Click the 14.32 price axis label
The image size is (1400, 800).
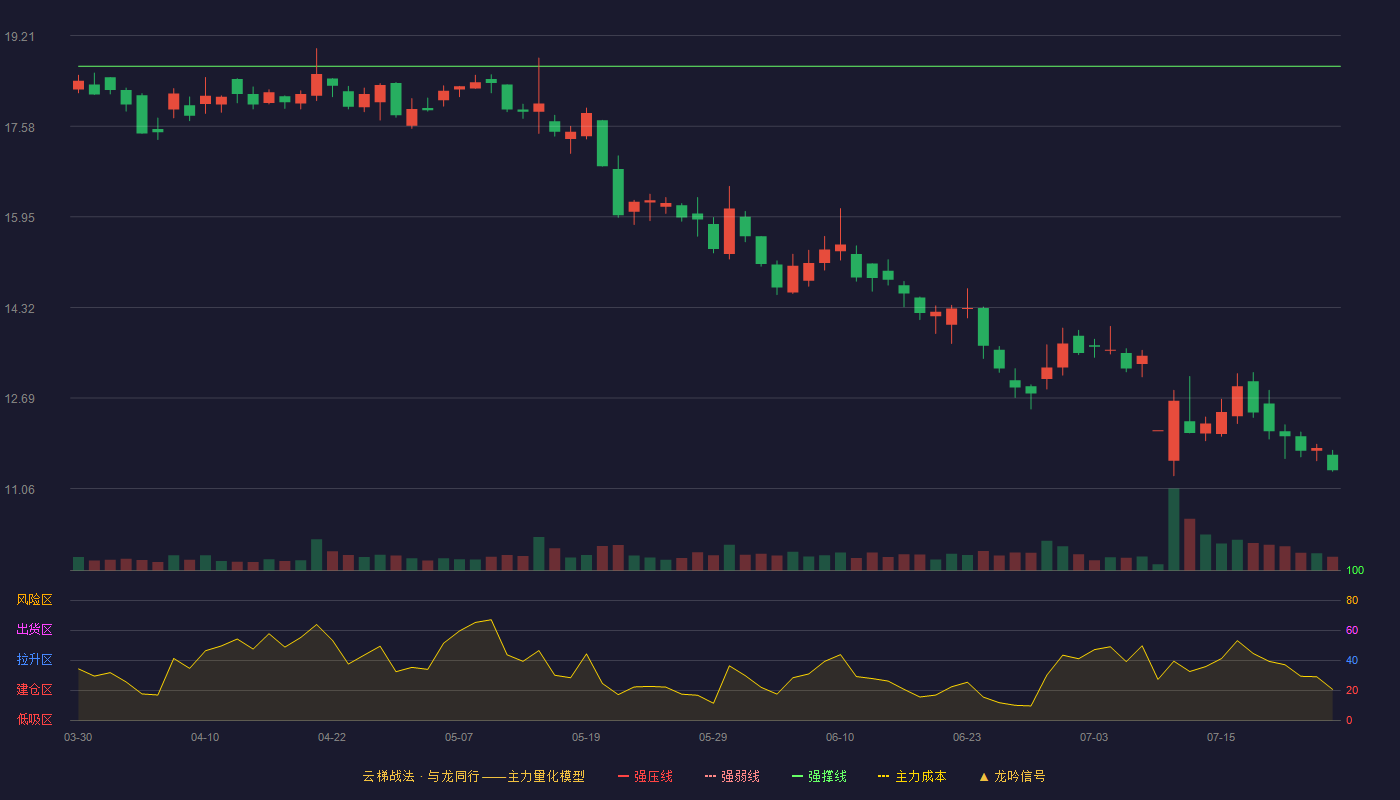(19, 309)
